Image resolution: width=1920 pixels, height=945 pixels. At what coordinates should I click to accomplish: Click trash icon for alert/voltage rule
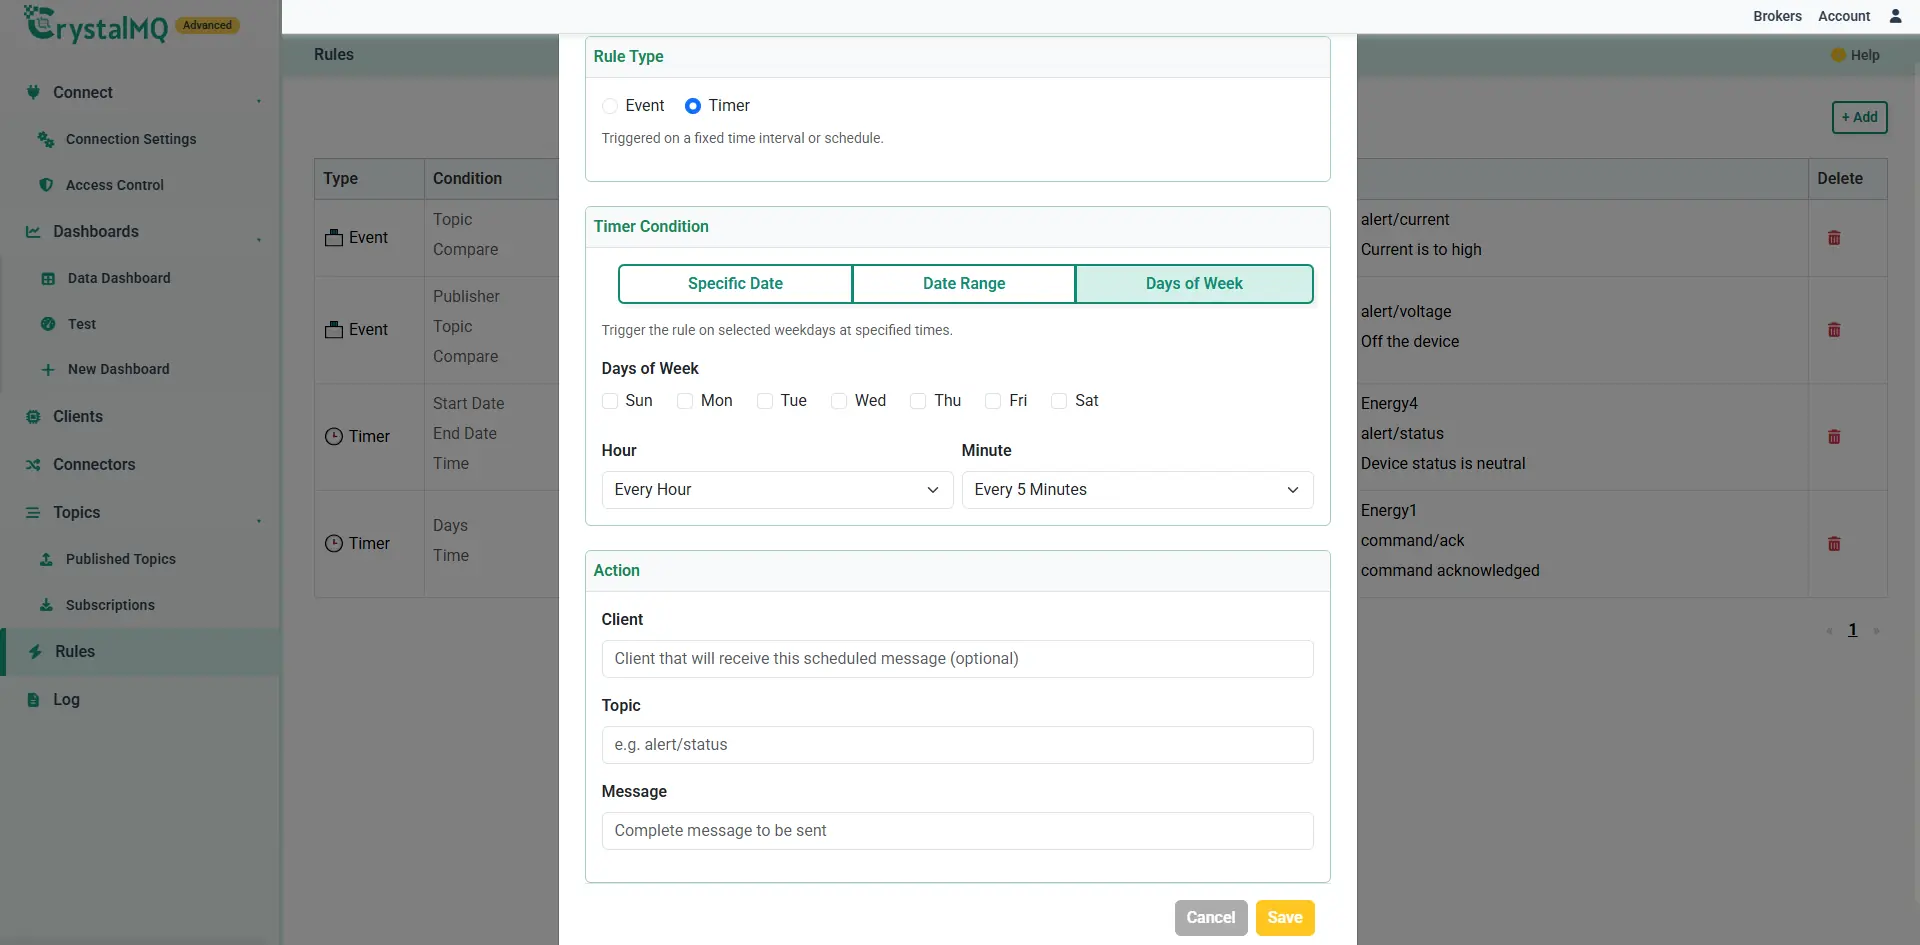pos(1834,330)
